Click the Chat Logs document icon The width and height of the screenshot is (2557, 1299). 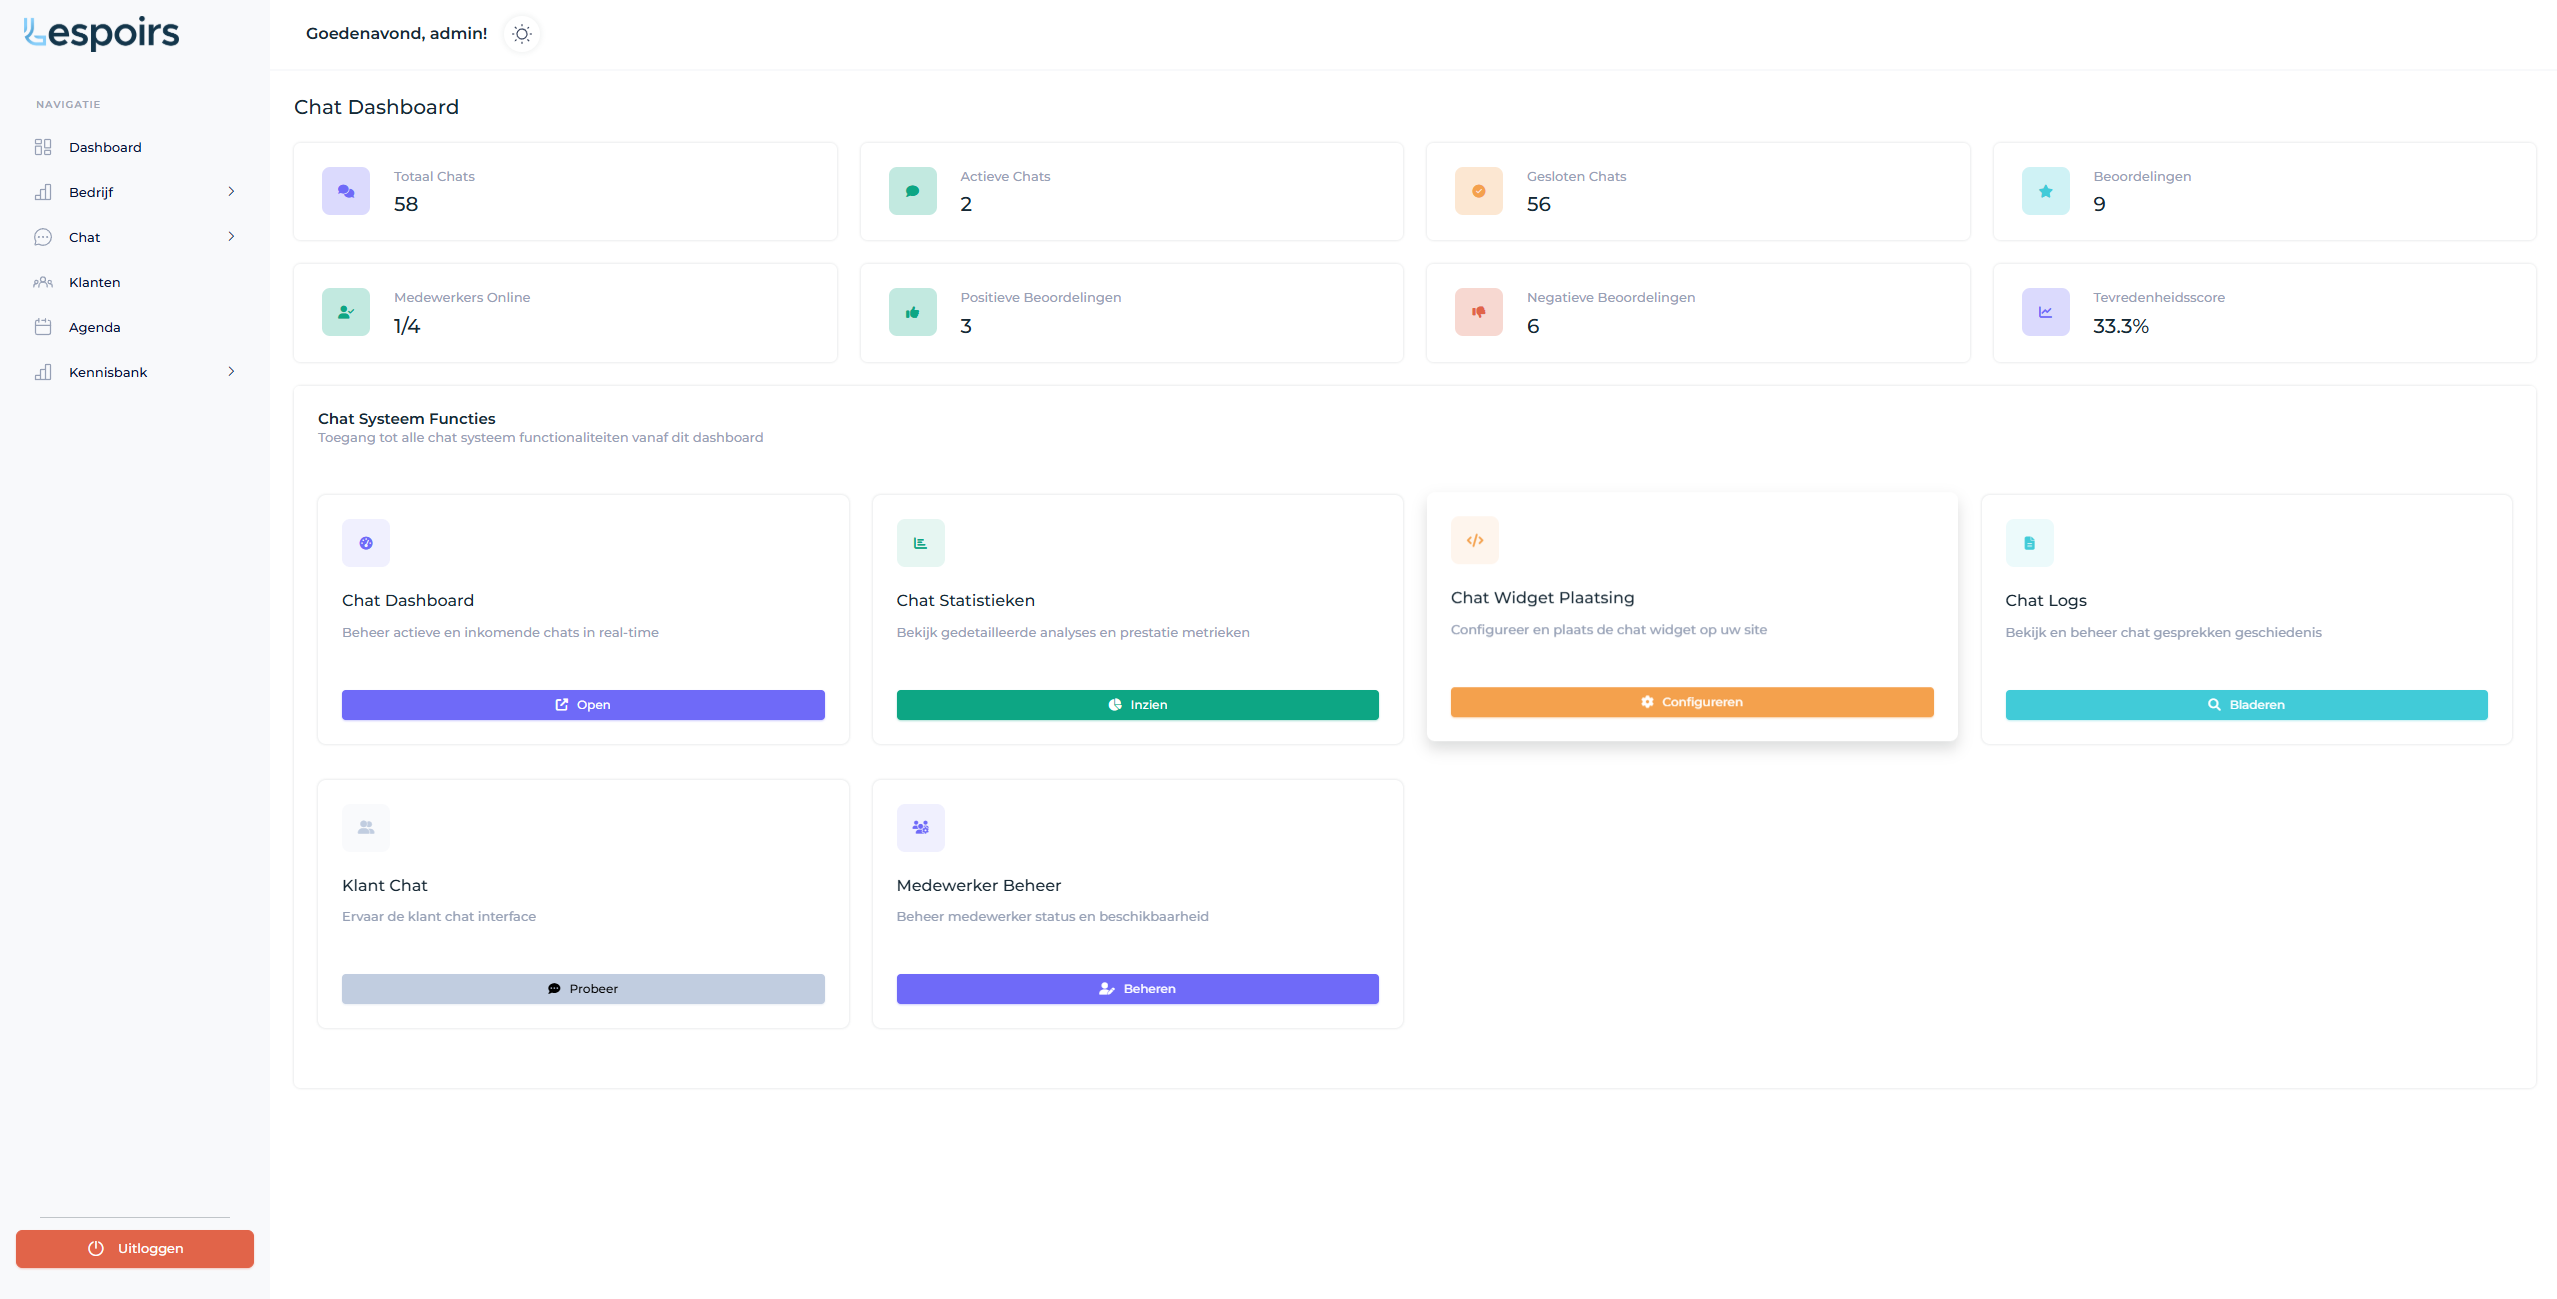(x=2029, y=543)
